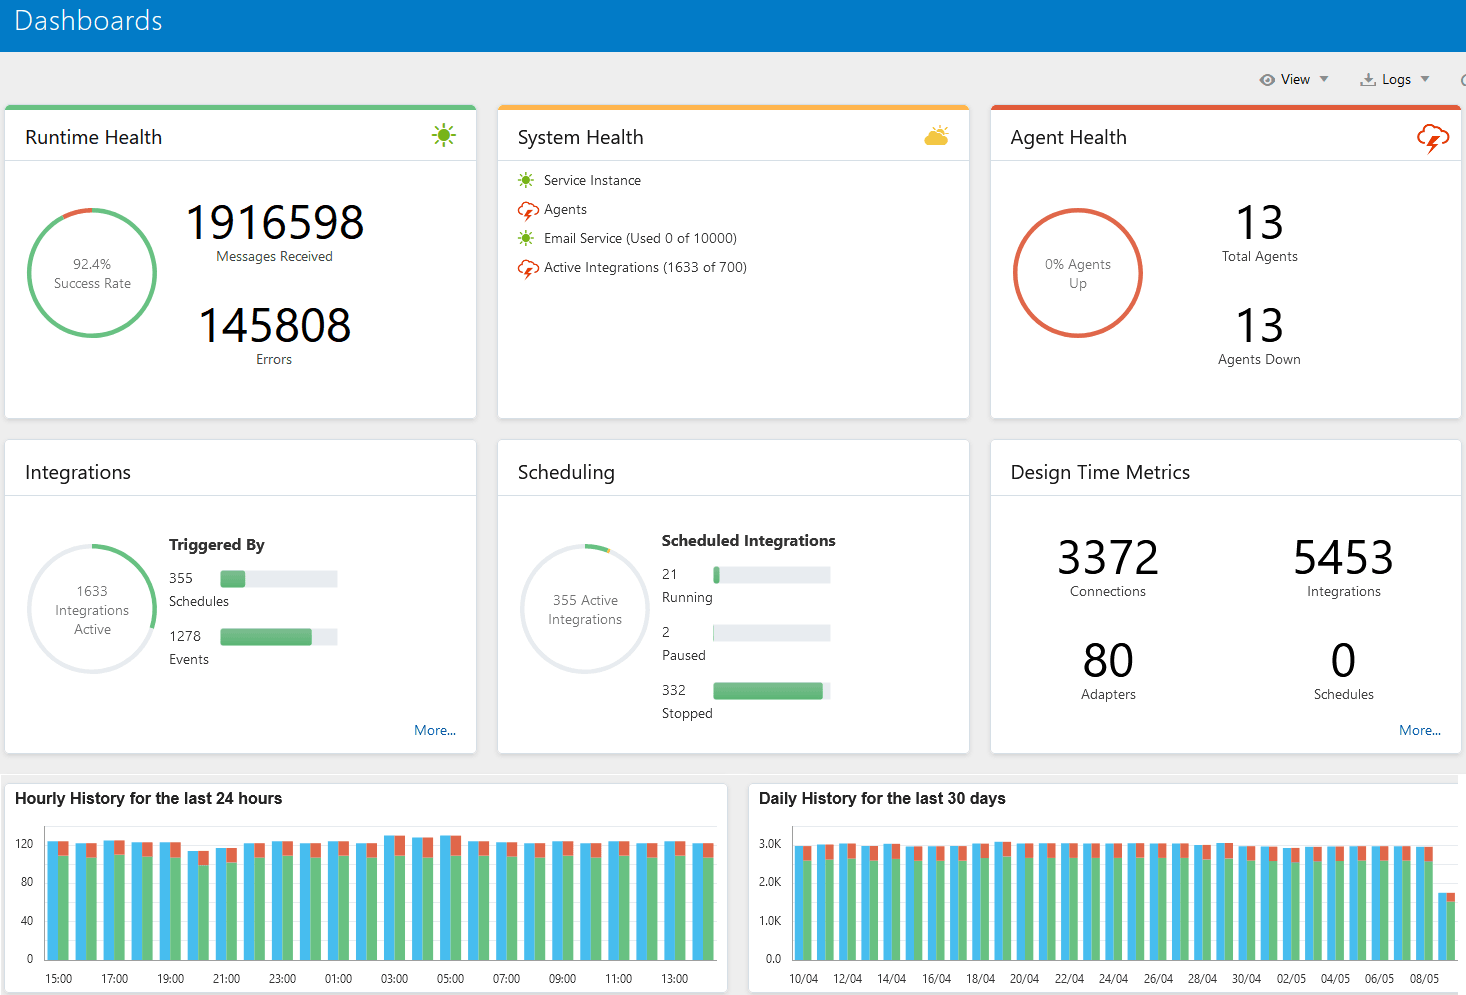Viewport: 1466px width, 995px height.
Task: Click the 15:00 bar in hourly chart
Action: [58, 900]
